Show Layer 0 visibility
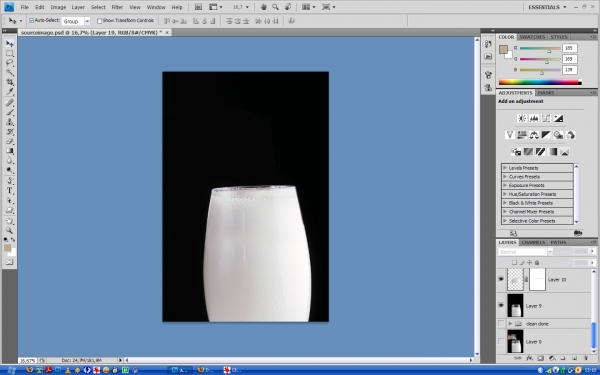Image resolution: width=600 pixels, height=375 pixels. (501, 341)
